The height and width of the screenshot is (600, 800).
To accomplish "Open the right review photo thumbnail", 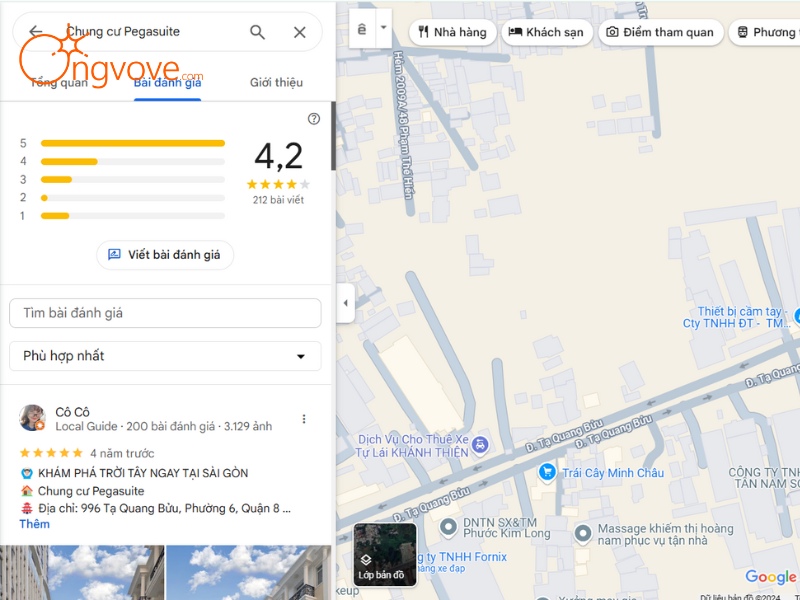I will (249, 572).
